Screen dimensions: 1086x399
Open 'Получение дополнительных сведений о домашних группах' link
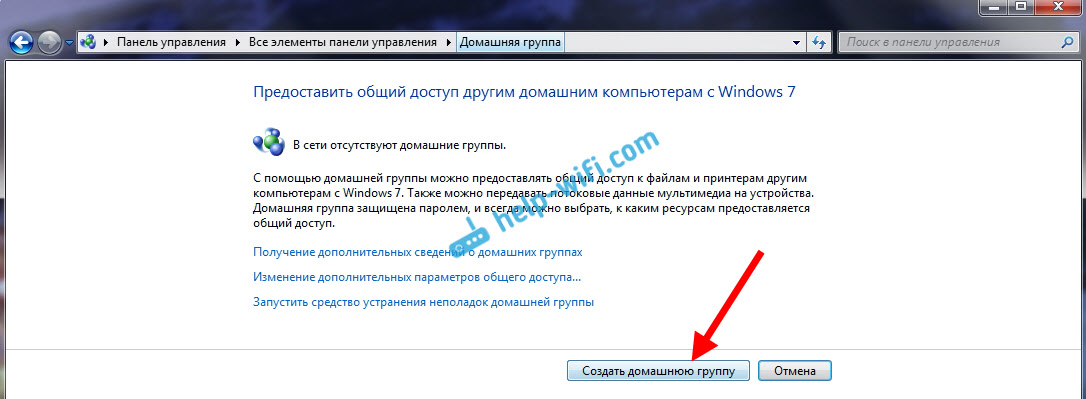418,252
